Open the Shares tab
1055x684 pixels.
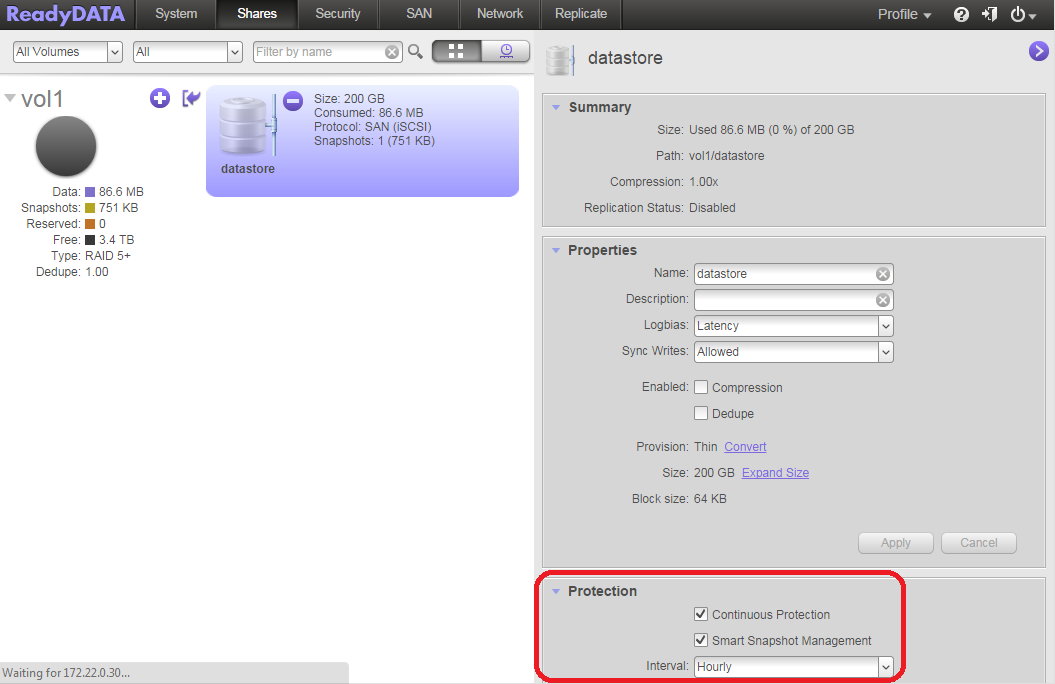tap(256, 14)
